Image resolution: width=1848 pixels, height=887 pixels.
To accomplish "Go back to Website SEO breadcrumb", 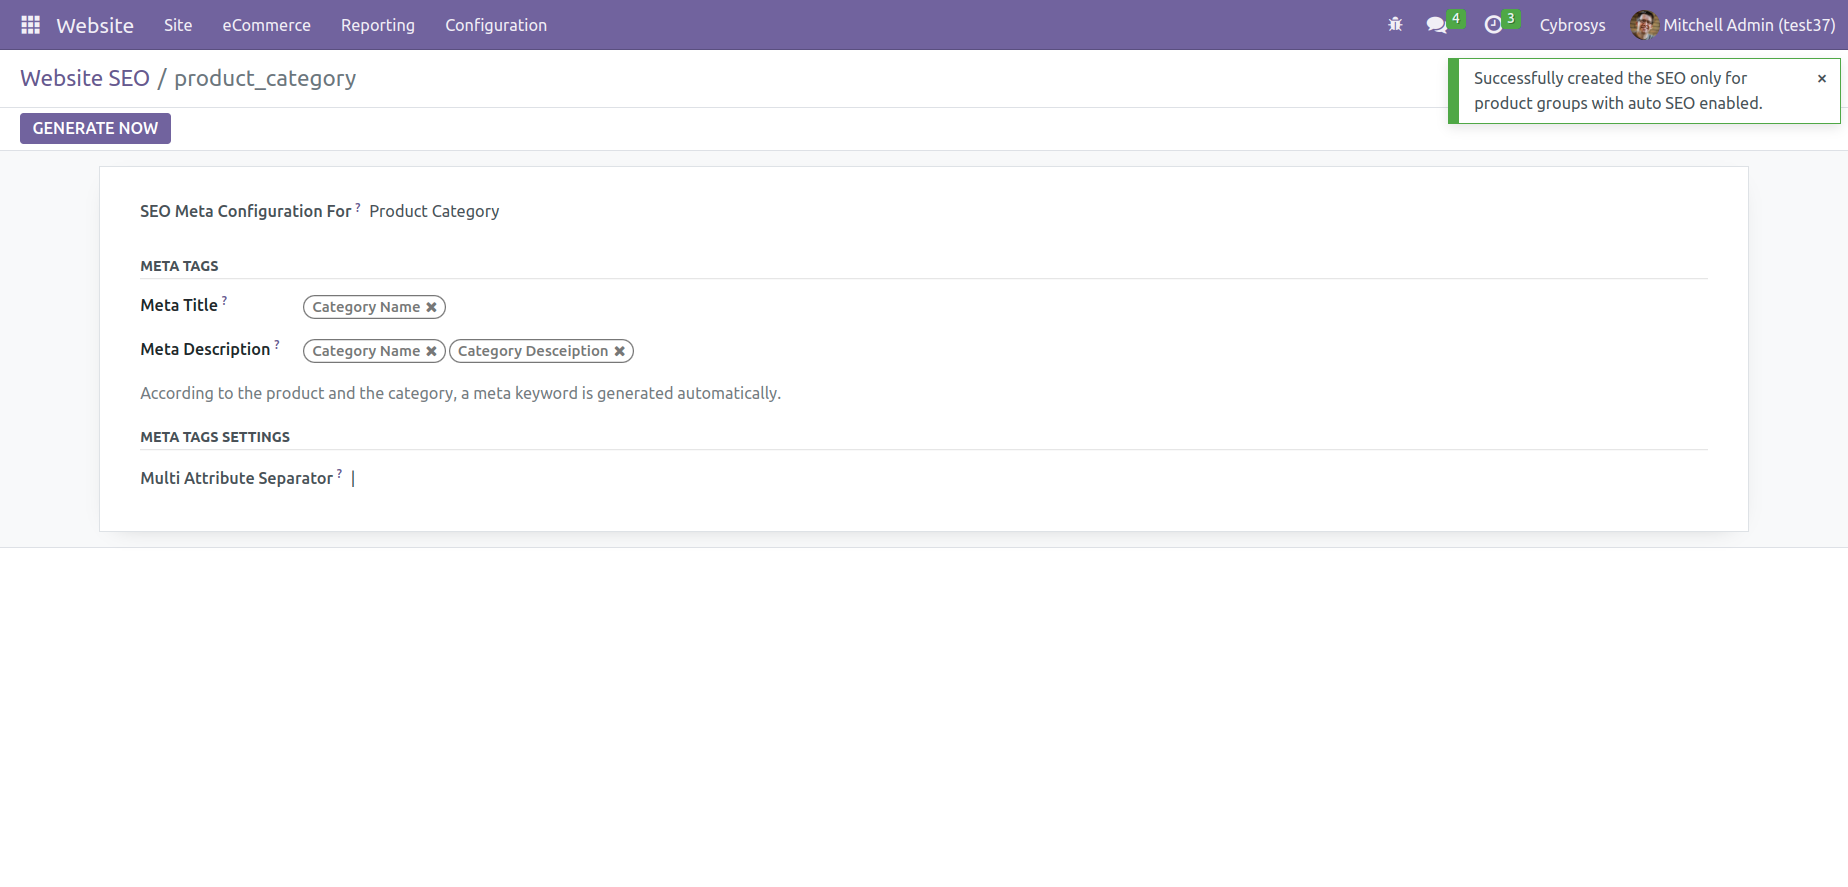I will tap(85, 78).
